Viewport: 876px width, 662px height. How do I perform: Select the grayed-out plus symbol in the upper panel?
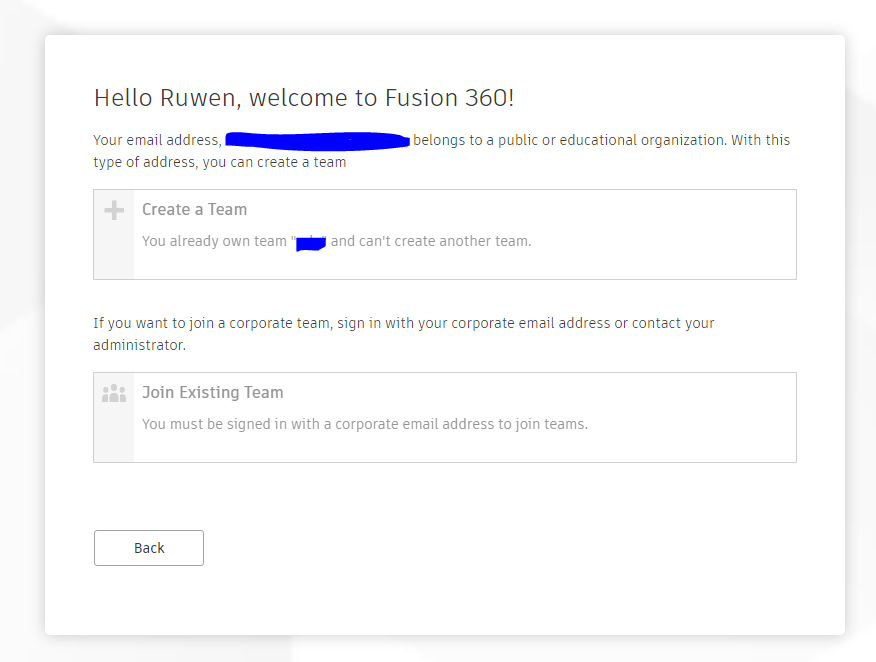pyautogui.click(x=113, y=210)
